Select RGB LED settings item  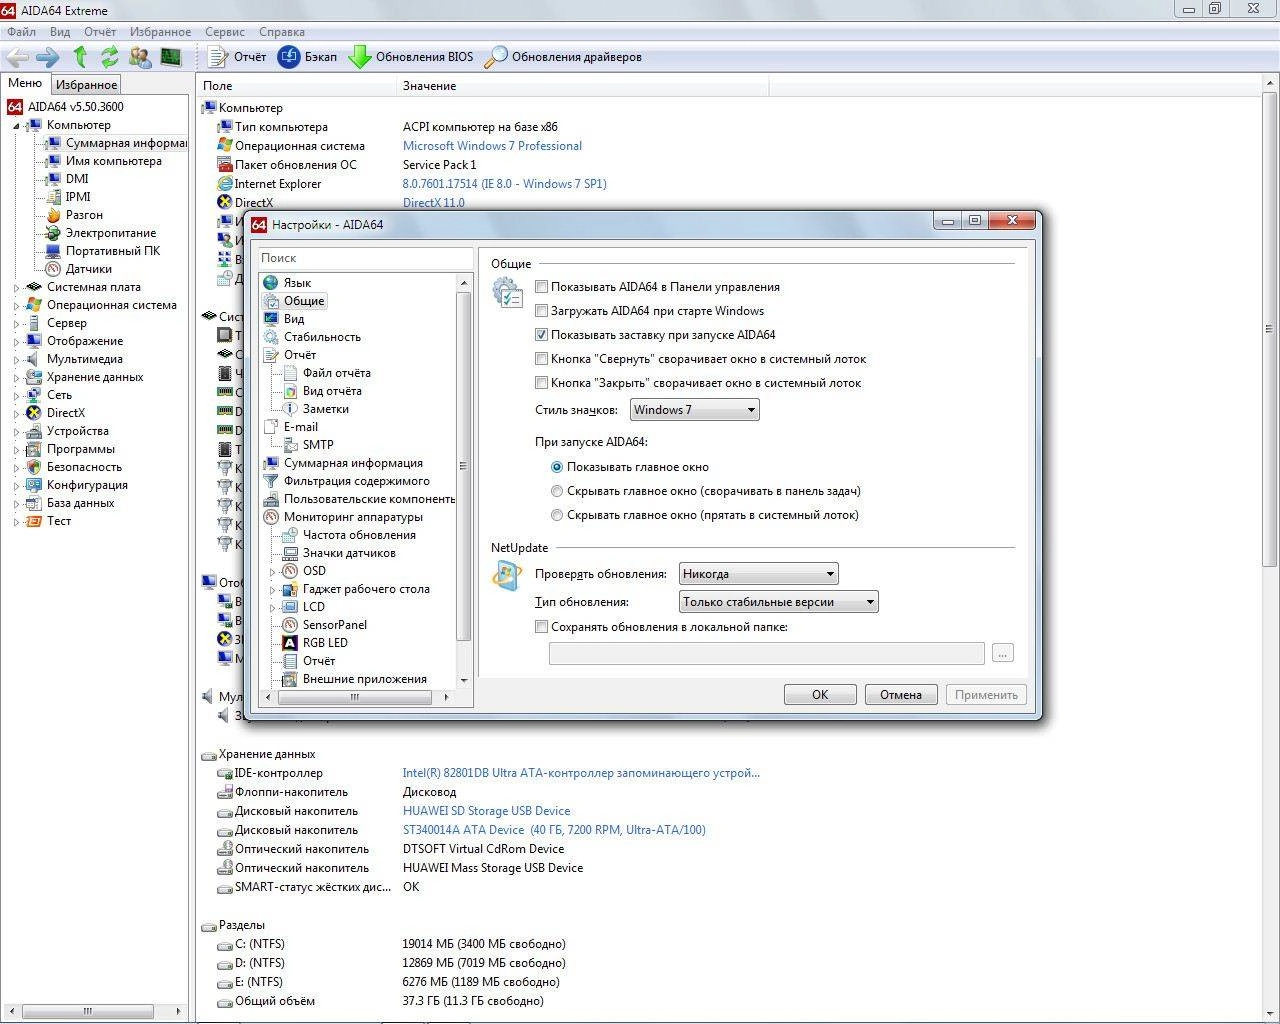(x=325, y=643)
